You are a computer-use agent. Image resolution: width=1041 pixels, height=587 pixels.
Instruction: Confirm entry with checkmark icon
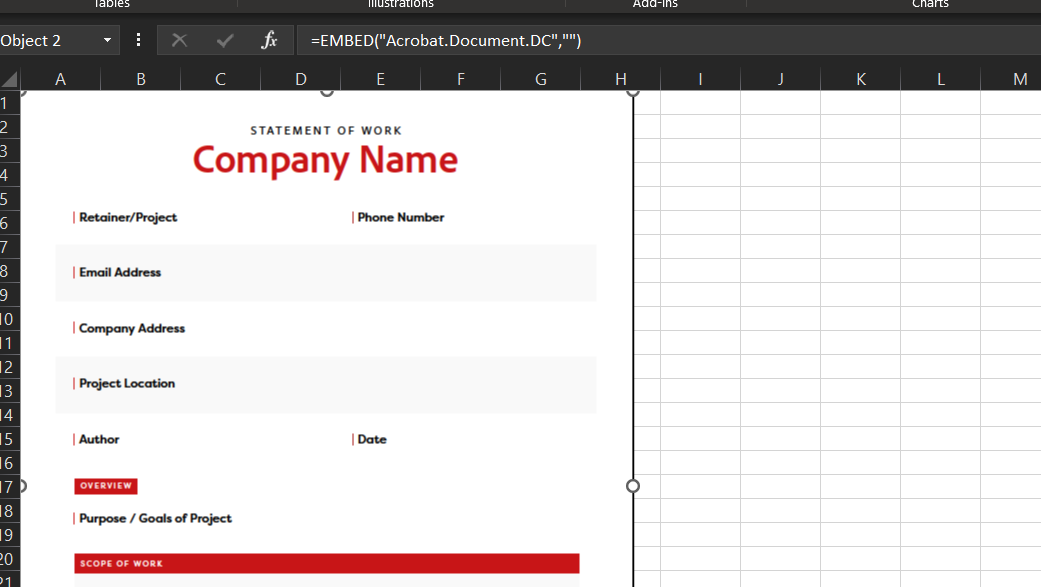225,41
